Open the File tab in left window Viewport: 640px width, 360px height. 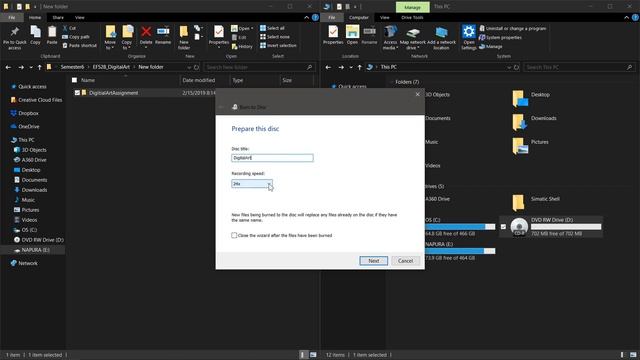11,18
